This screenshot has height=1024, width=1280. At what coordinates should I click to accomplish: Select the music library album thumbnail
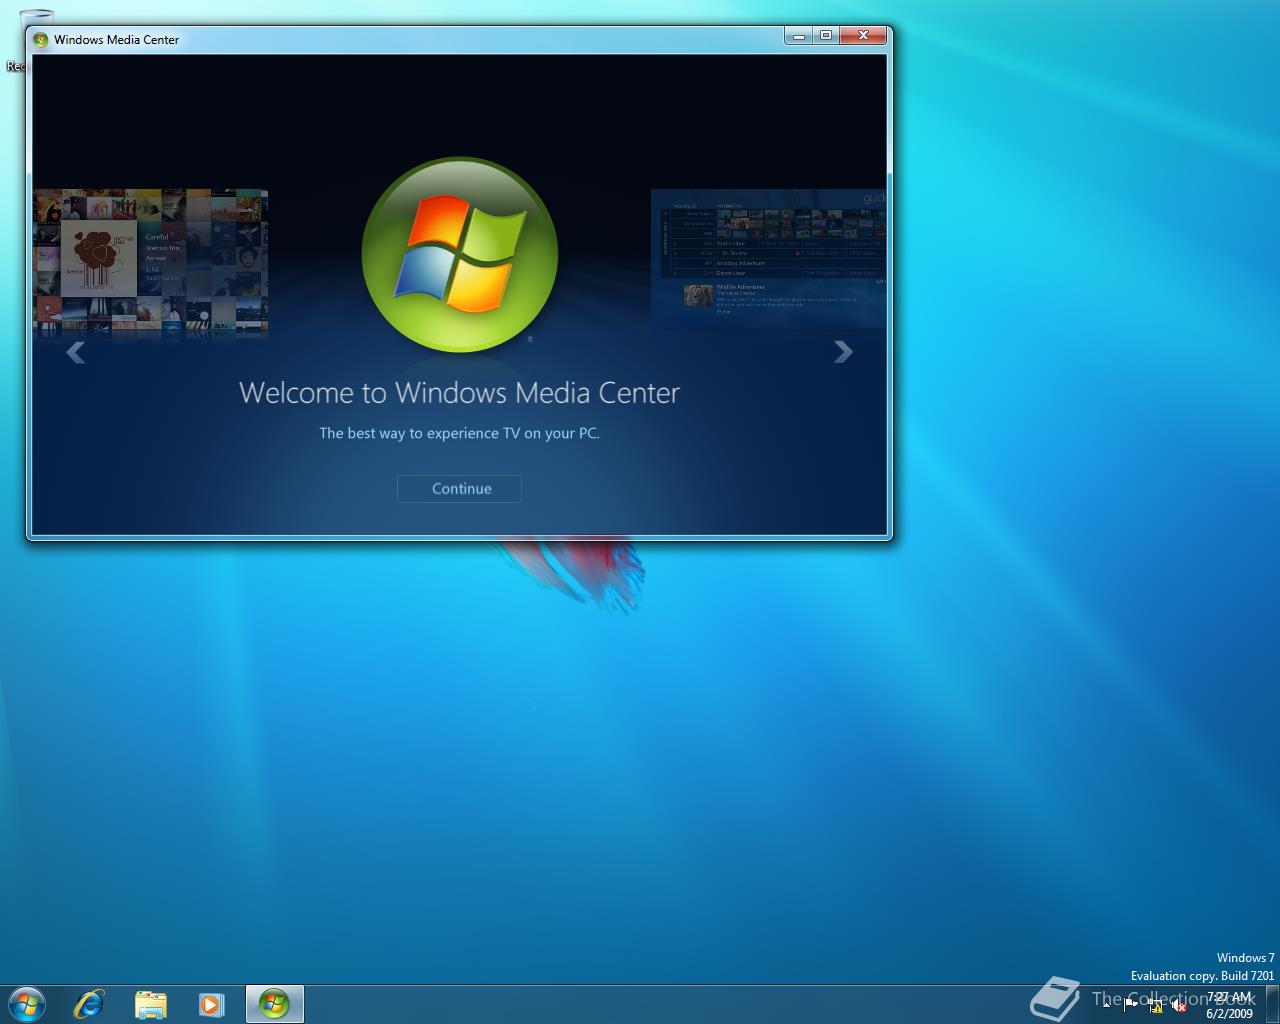150,264
